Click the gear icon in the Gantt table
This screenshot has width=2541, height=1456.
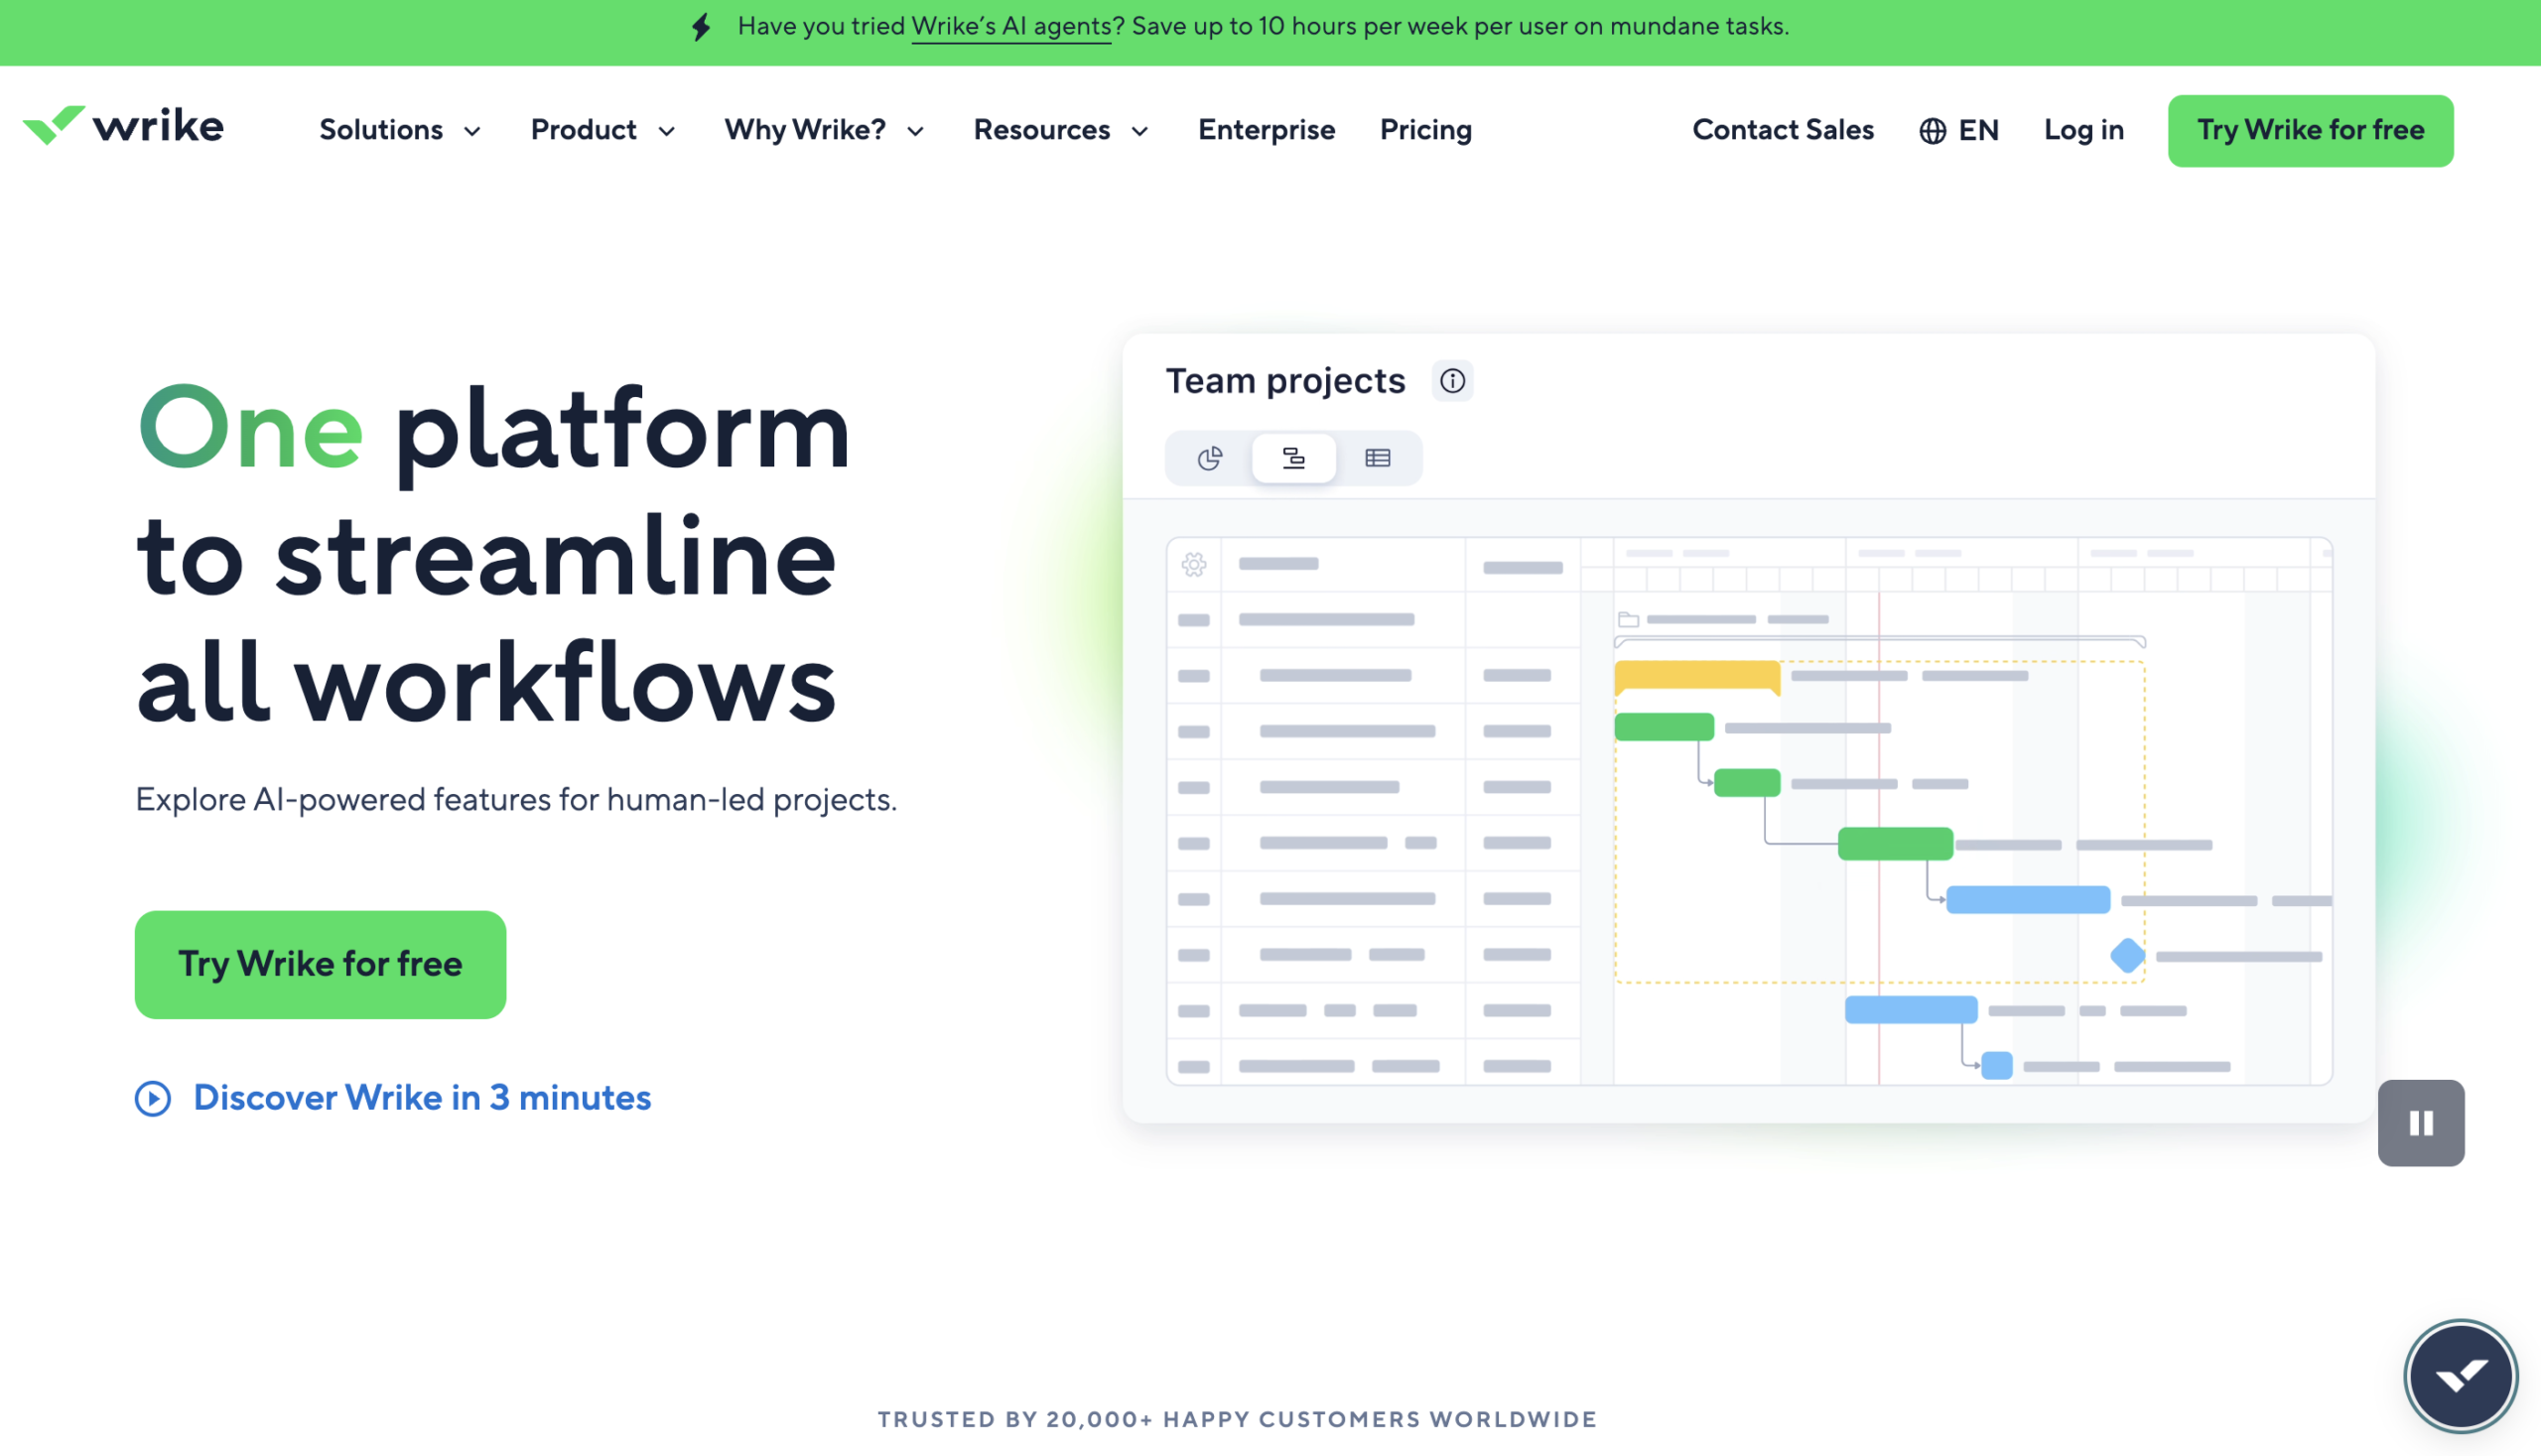1193,565
